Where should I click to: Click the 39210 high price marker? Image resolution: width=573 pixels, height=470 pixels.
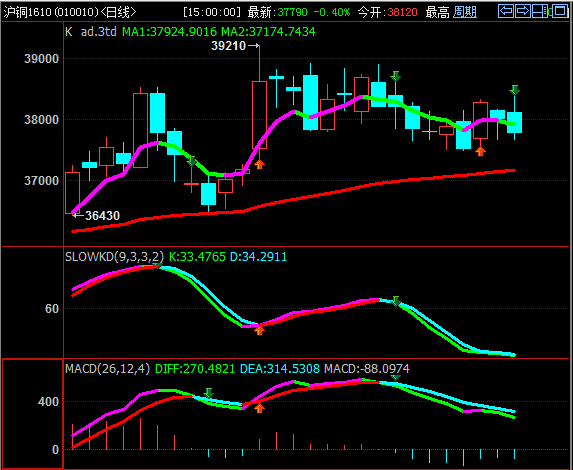pos(235,46)
